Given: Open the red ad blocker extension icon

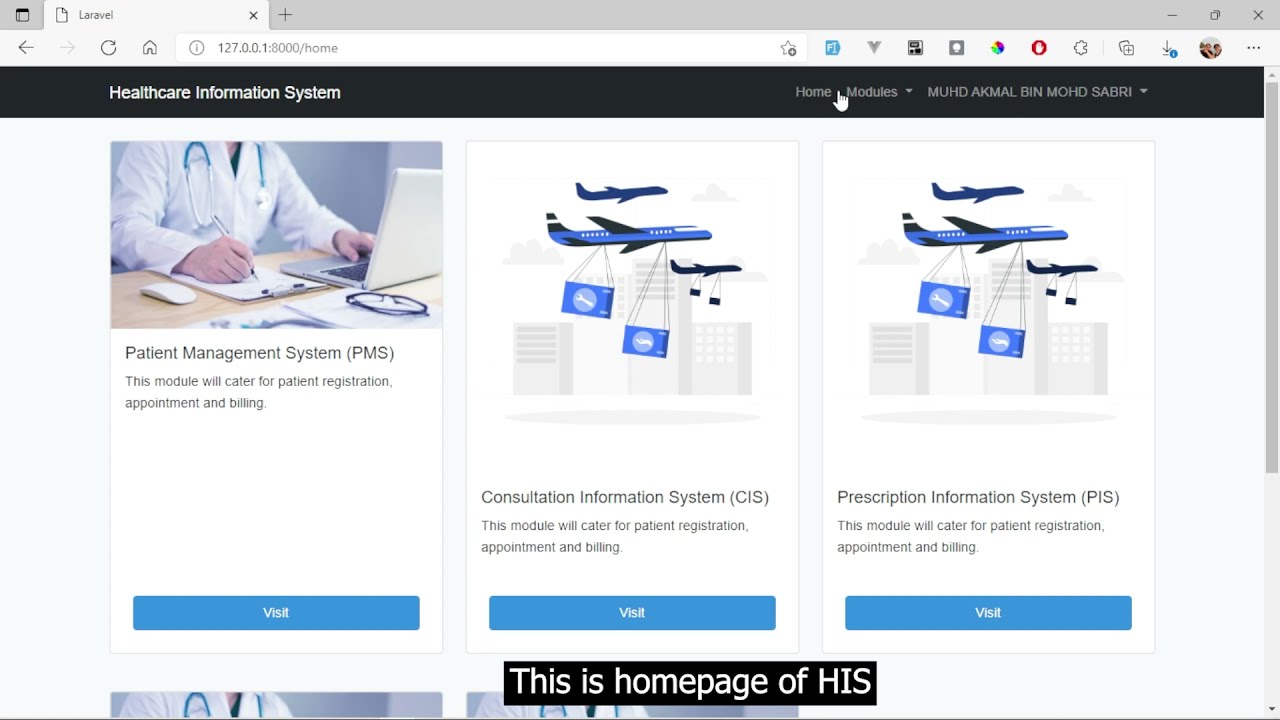Looking at the screenshot, I should (1039, 48).
